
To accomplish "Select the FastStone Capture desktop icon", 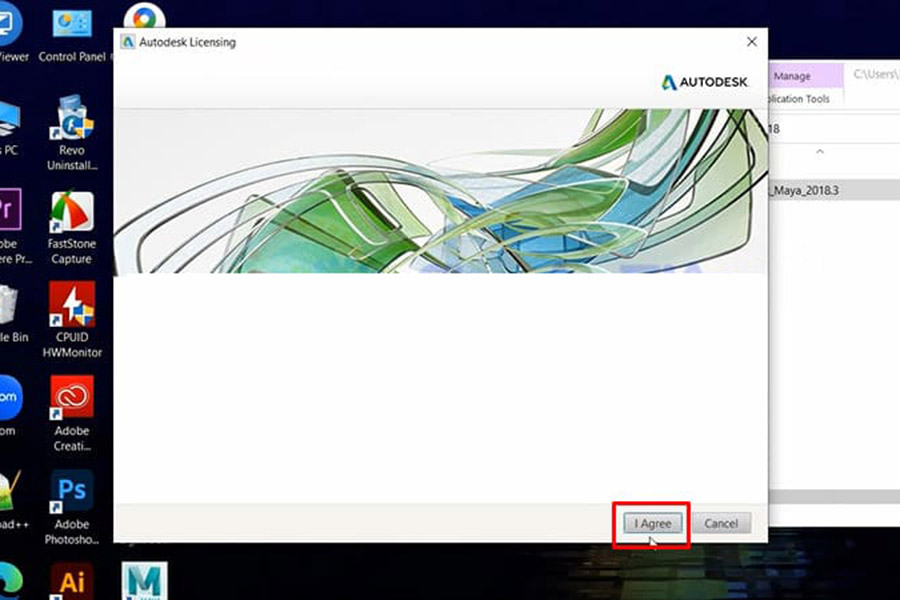I will pyautogui.click(x=72, y=227).
